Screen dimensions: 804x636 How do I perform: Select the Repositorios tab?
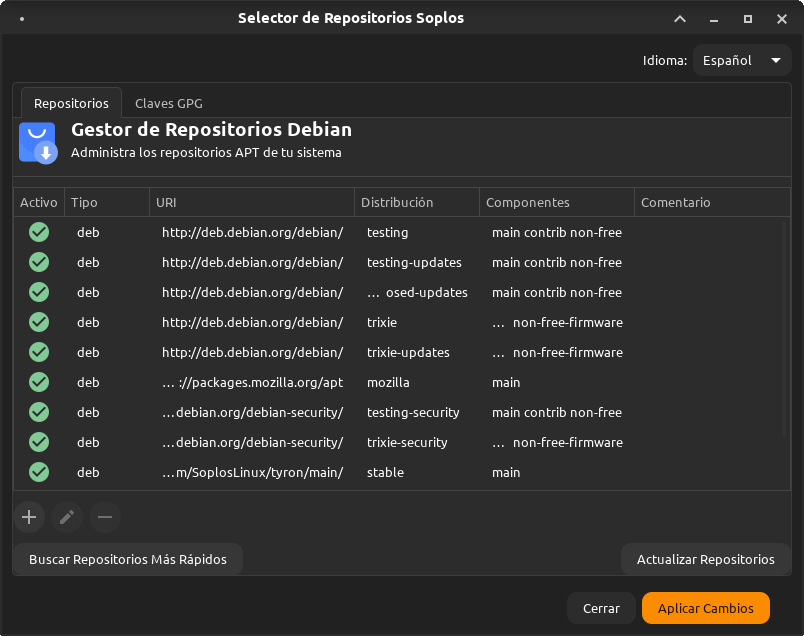70,103
